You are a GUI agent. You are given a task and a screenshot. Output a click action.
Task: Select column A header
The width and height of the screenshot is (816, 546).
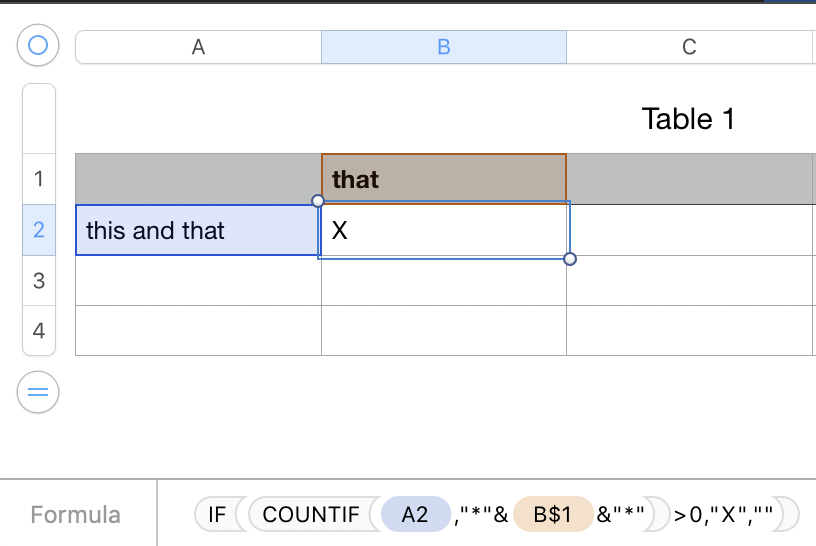pos(198,47)
